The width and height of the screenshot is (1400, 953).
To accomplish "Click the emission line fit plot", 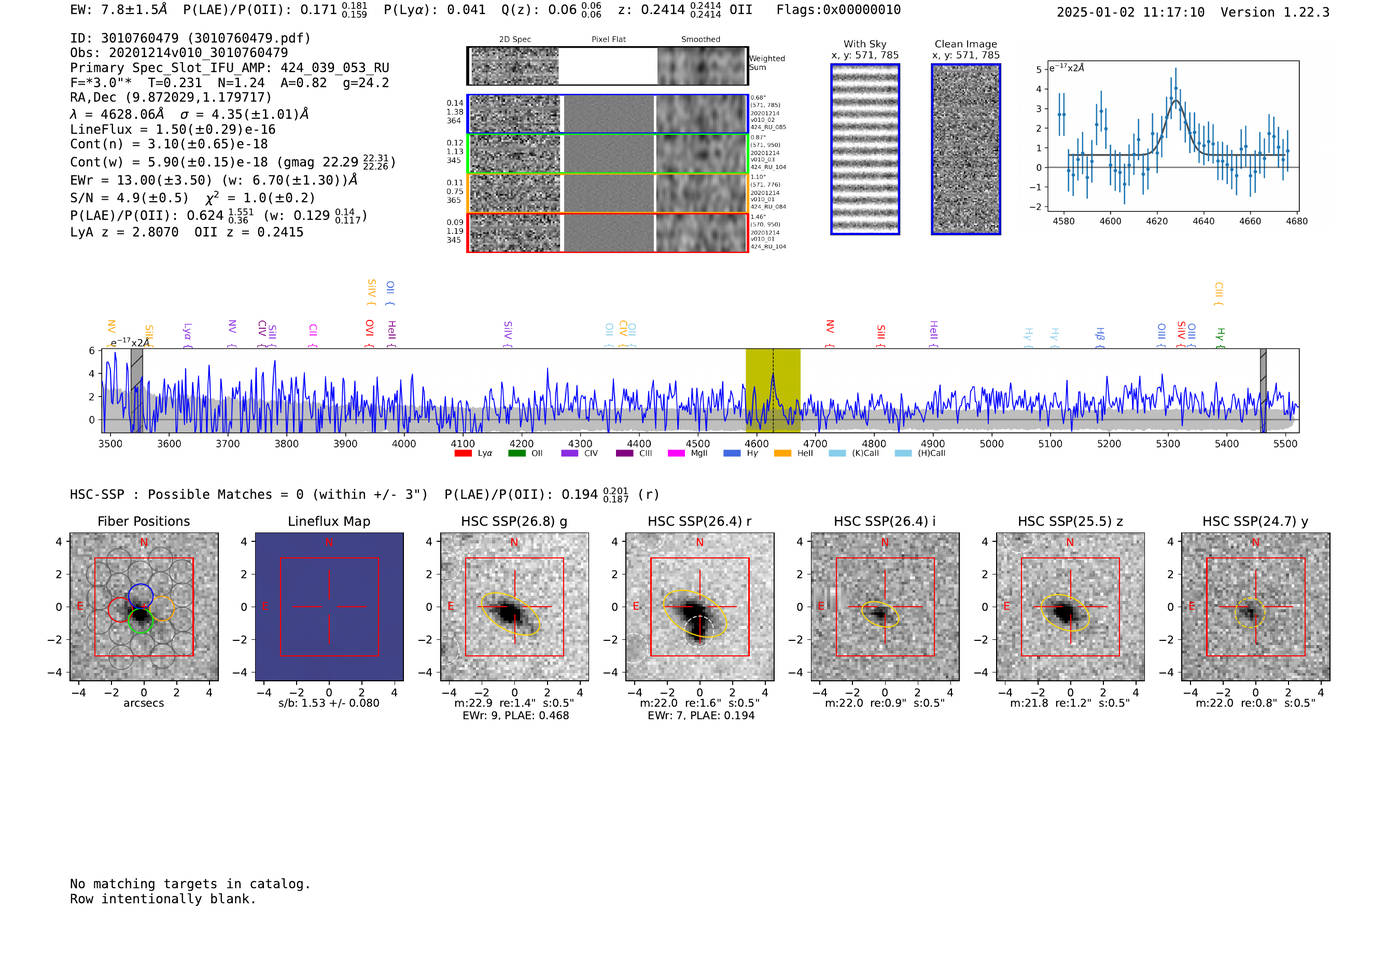I will tap(1171, 138).
